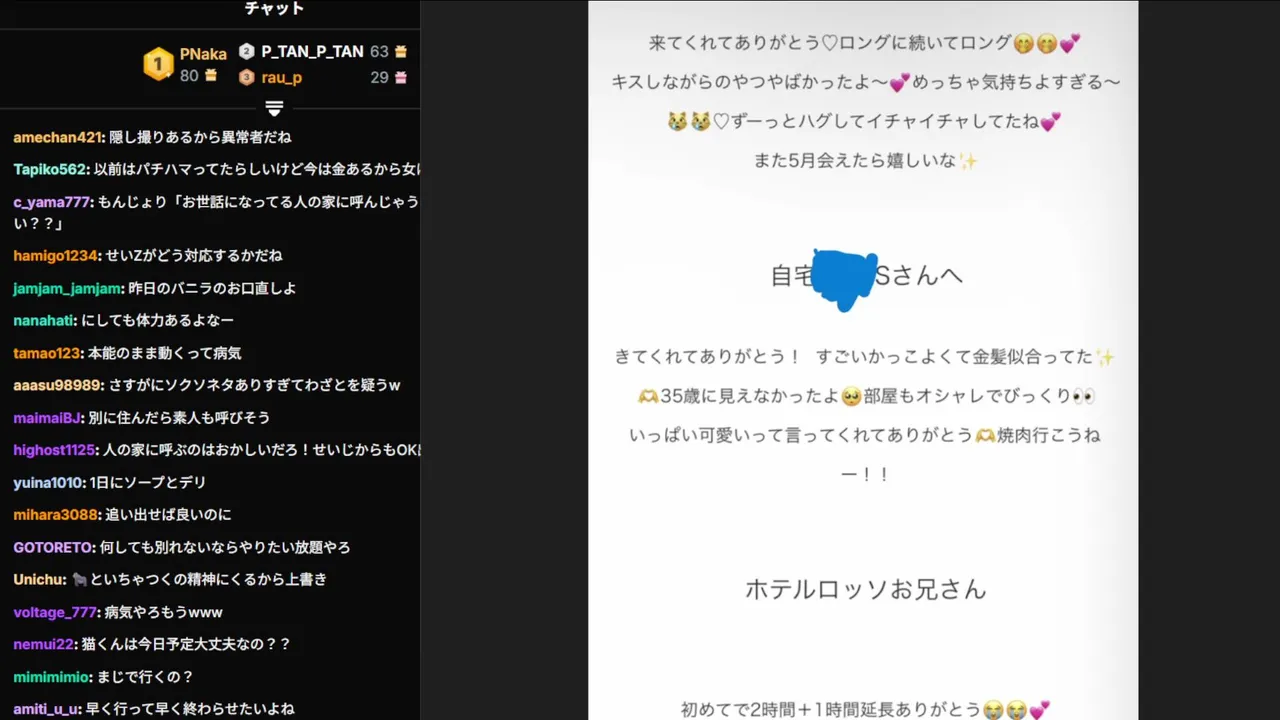Click chat message にしても体力あるよなー
Image resolution: width=1280 pixels, height=720 pixels.
tap(158, 321)
